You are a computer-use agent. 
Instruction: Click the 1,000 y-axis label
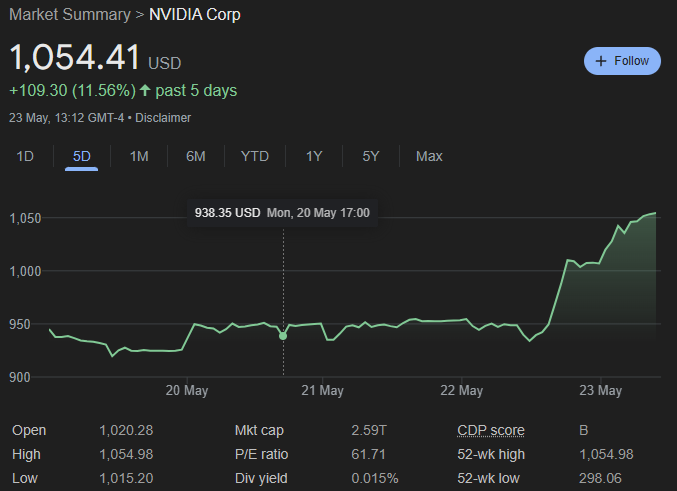(25, 271)
